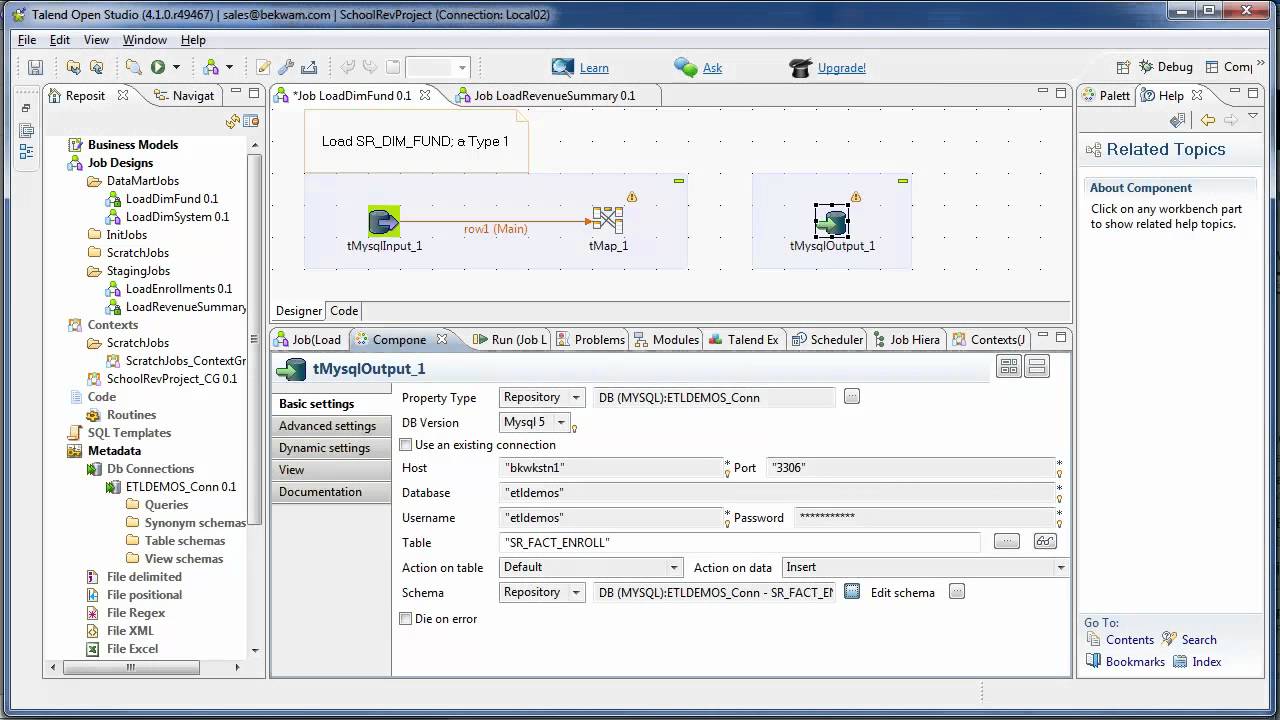Click the wrench project settings icon in toolbar

pos(286,67)
